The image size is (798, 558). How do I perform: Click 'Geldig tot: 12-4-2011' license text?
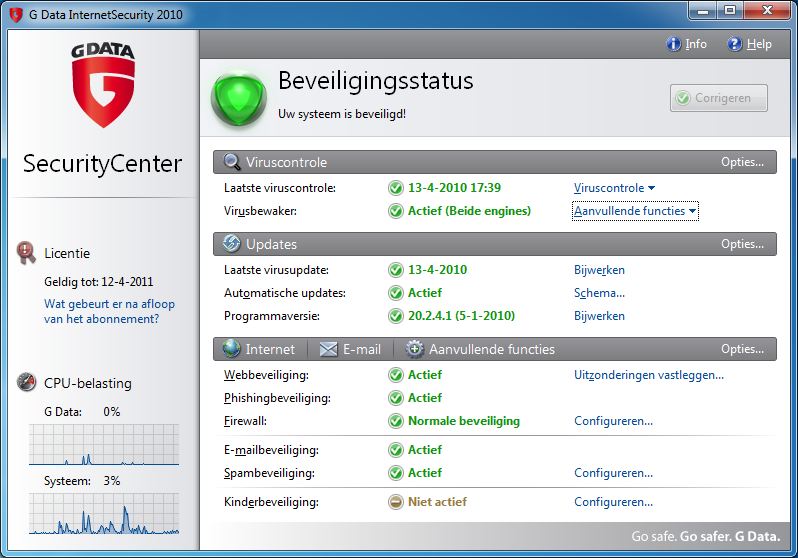point(99,282)
